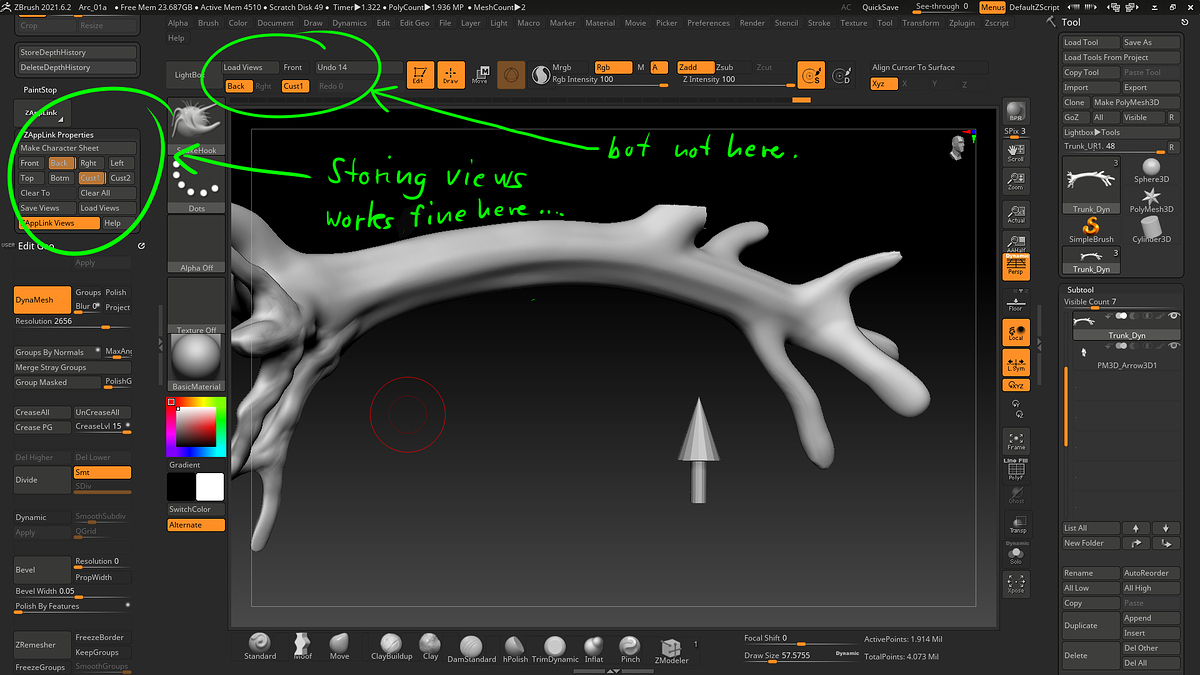The height and width of the screenshot is (675, 1200).
Task: Expand the ZAppLink Properties section
Action: (x=58, y=135)
